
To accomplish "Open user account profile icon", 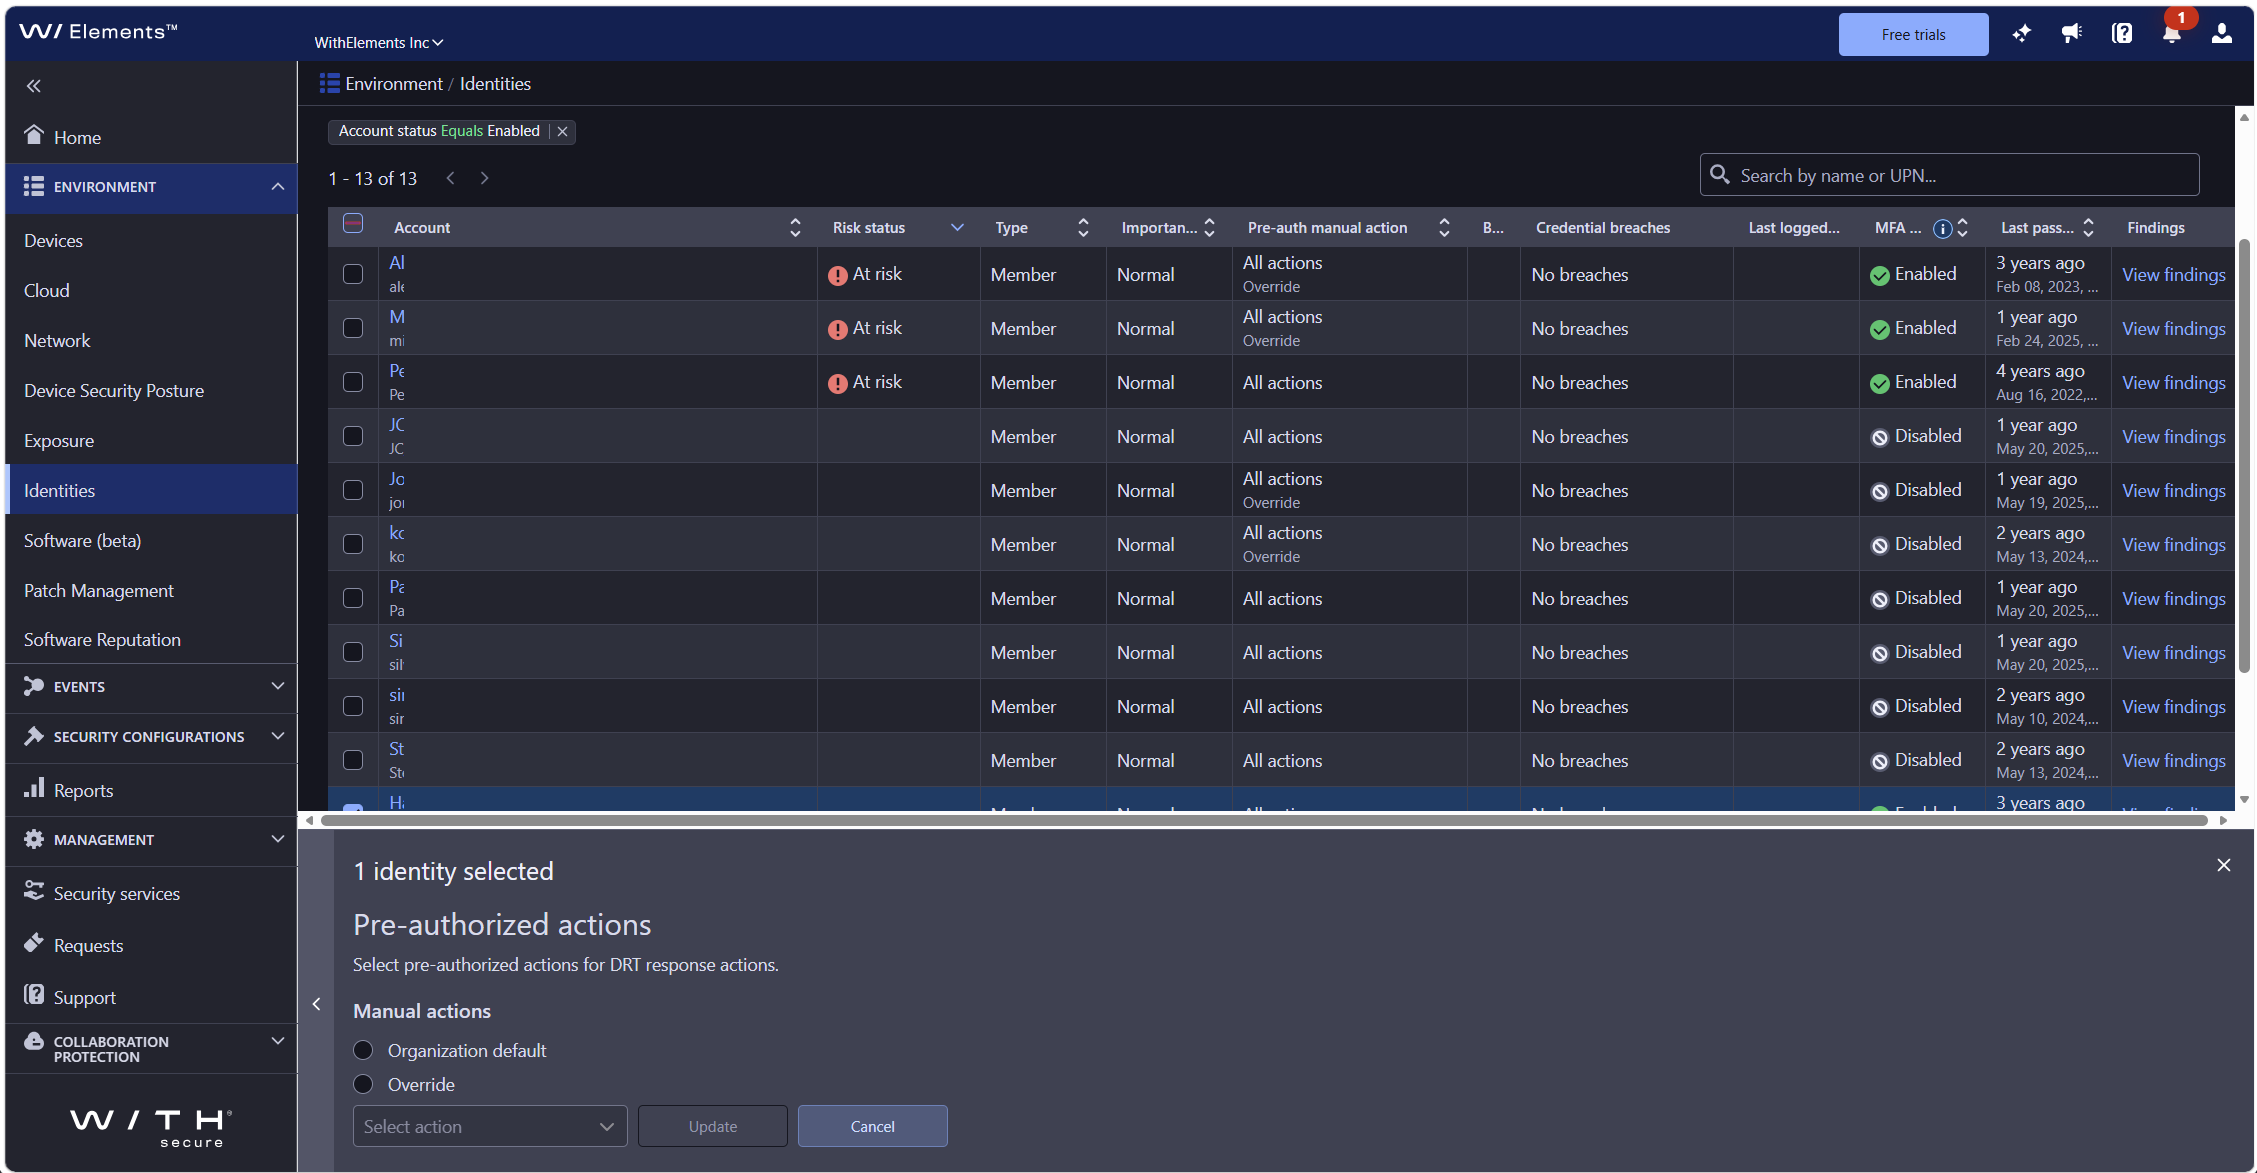I will [x=2222, y=34].
